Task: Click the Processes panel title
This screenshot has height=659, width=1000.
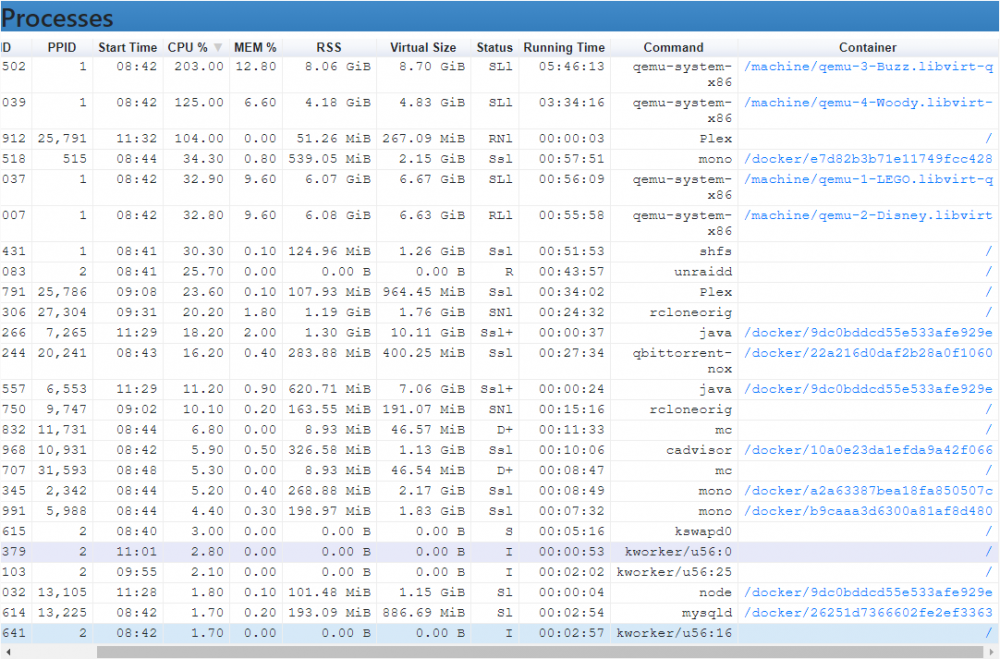Action: click(57, 17)
